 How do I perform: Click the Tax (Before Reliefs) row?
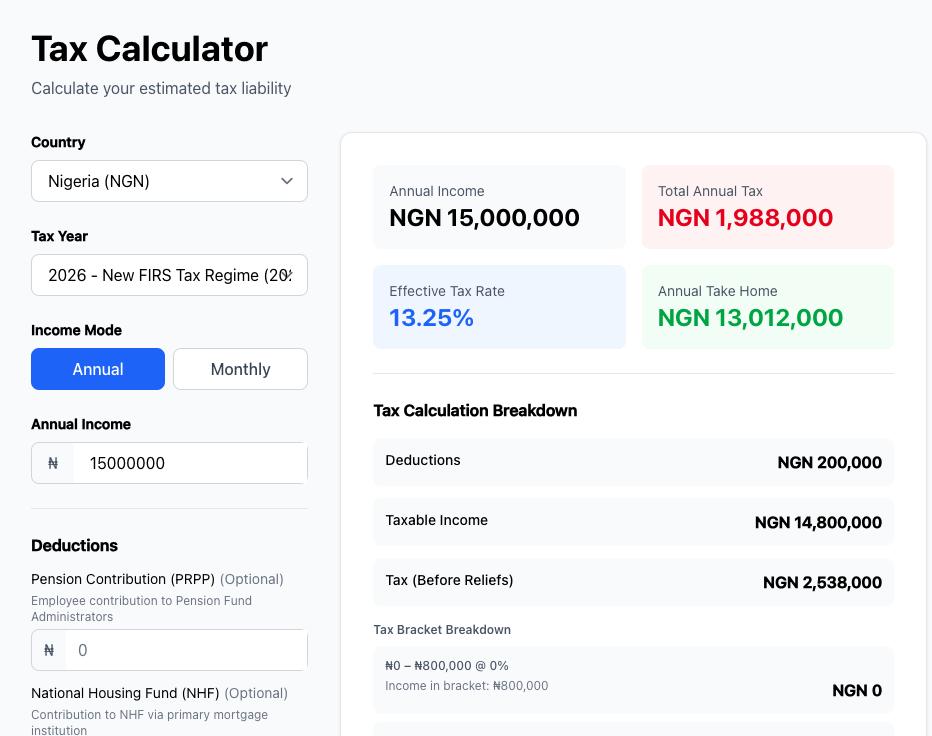coord(633,582)
